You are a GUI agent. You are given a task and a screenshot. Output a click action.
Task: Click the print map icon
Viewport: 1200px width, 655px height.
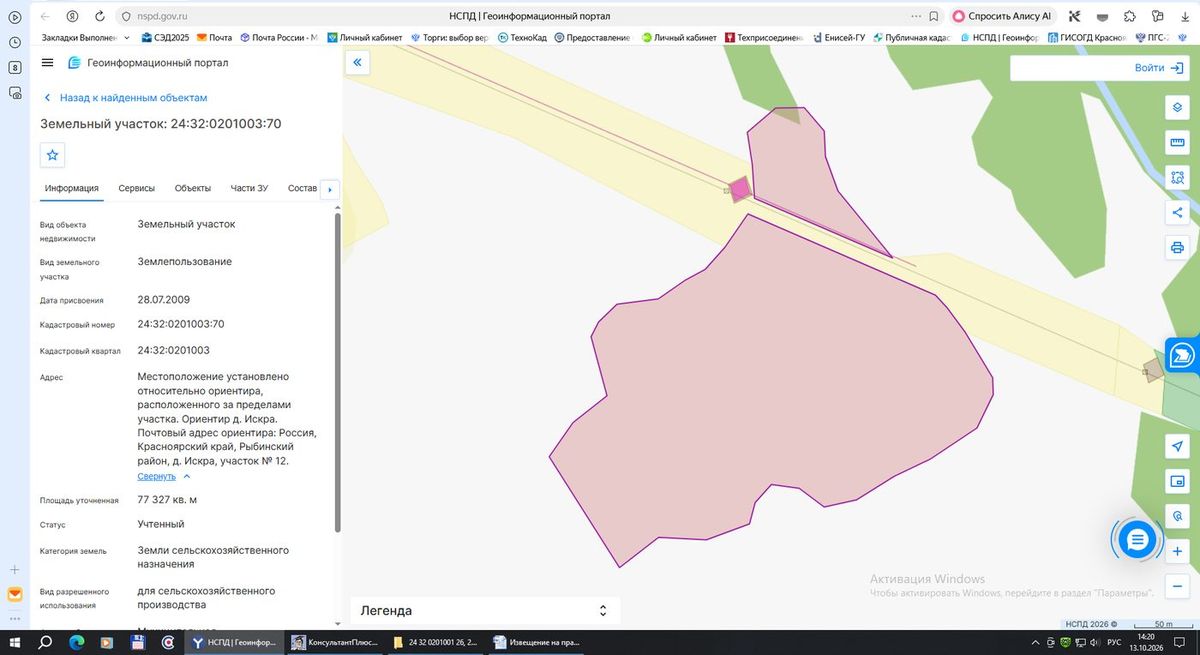[1177, 248]
